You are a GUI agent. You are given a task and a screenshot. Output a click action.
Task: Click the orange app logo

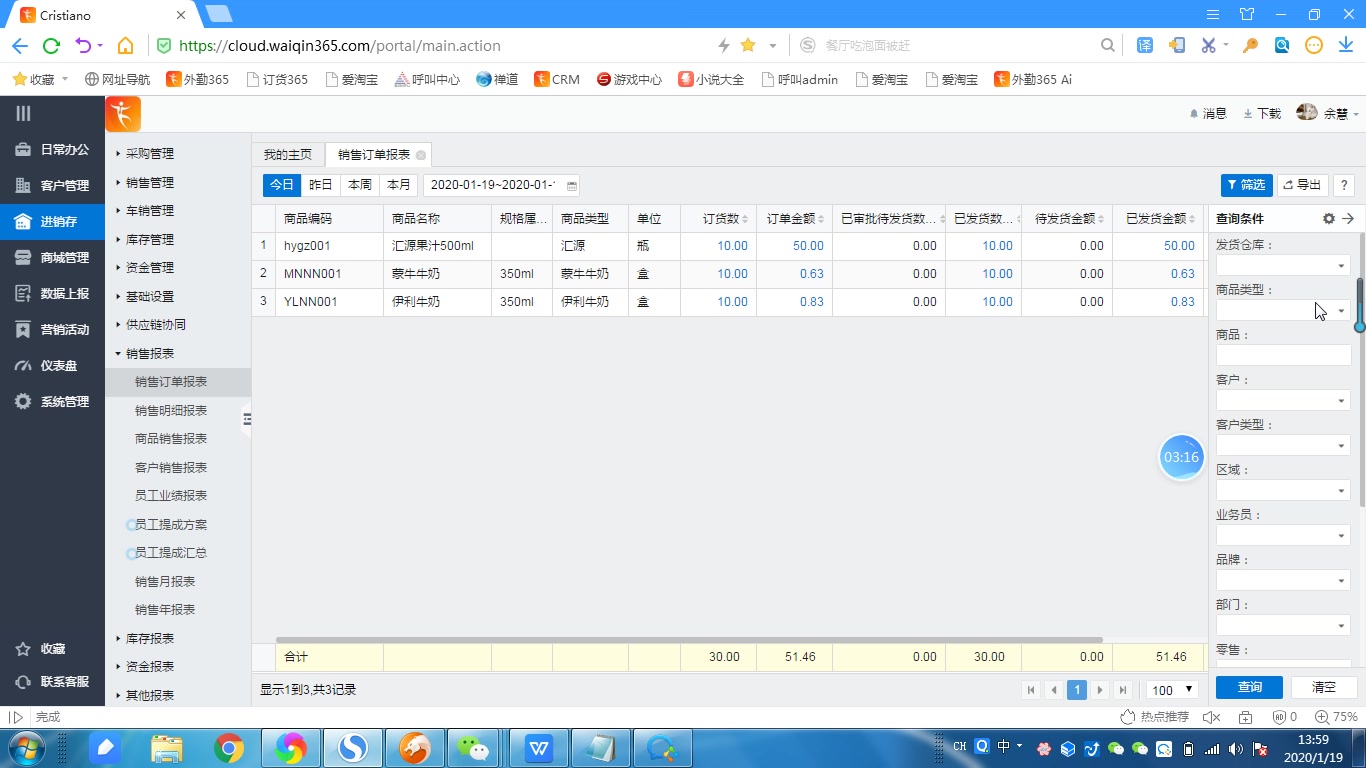point(123,114)
